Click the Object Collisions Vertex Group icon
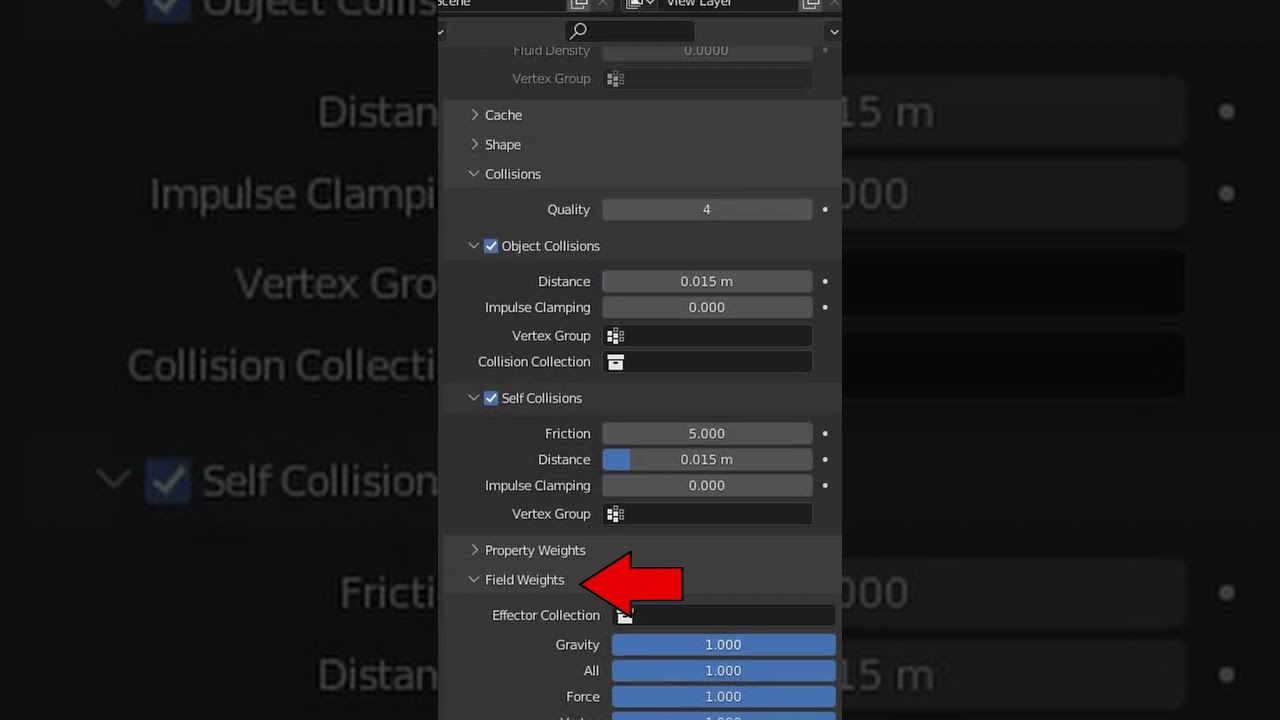Viewport: 1280px width, 720px height. [616, 336]
